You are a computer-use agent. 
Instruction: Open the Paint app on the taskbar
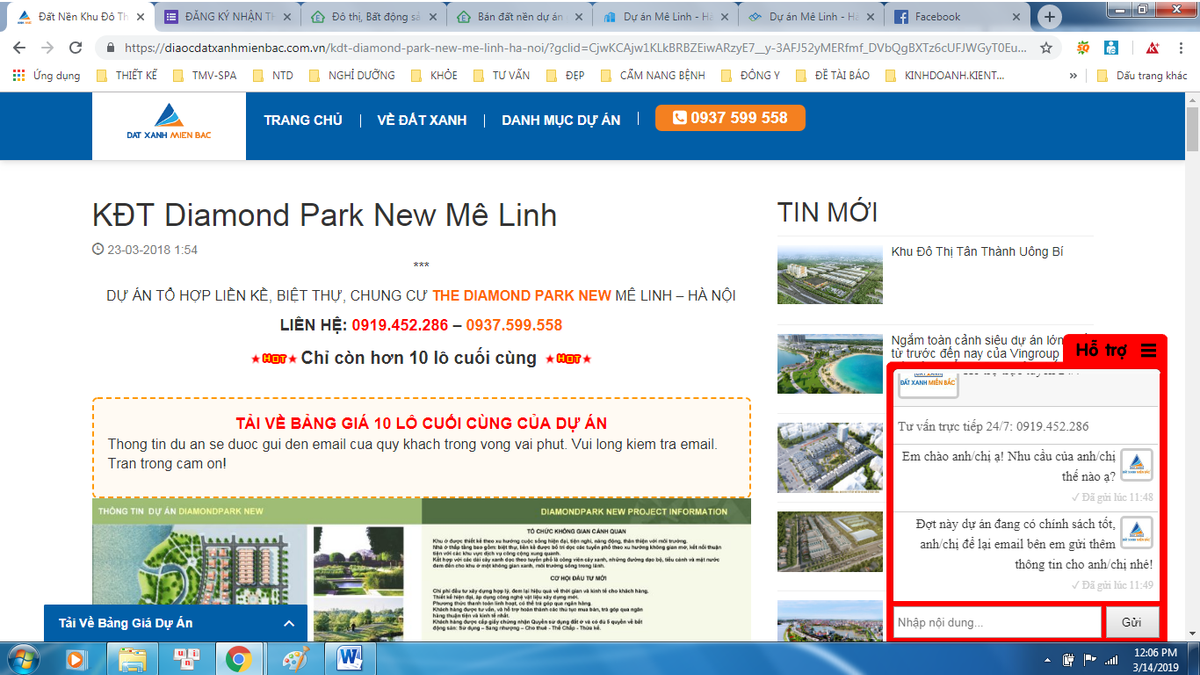[293, 659]
